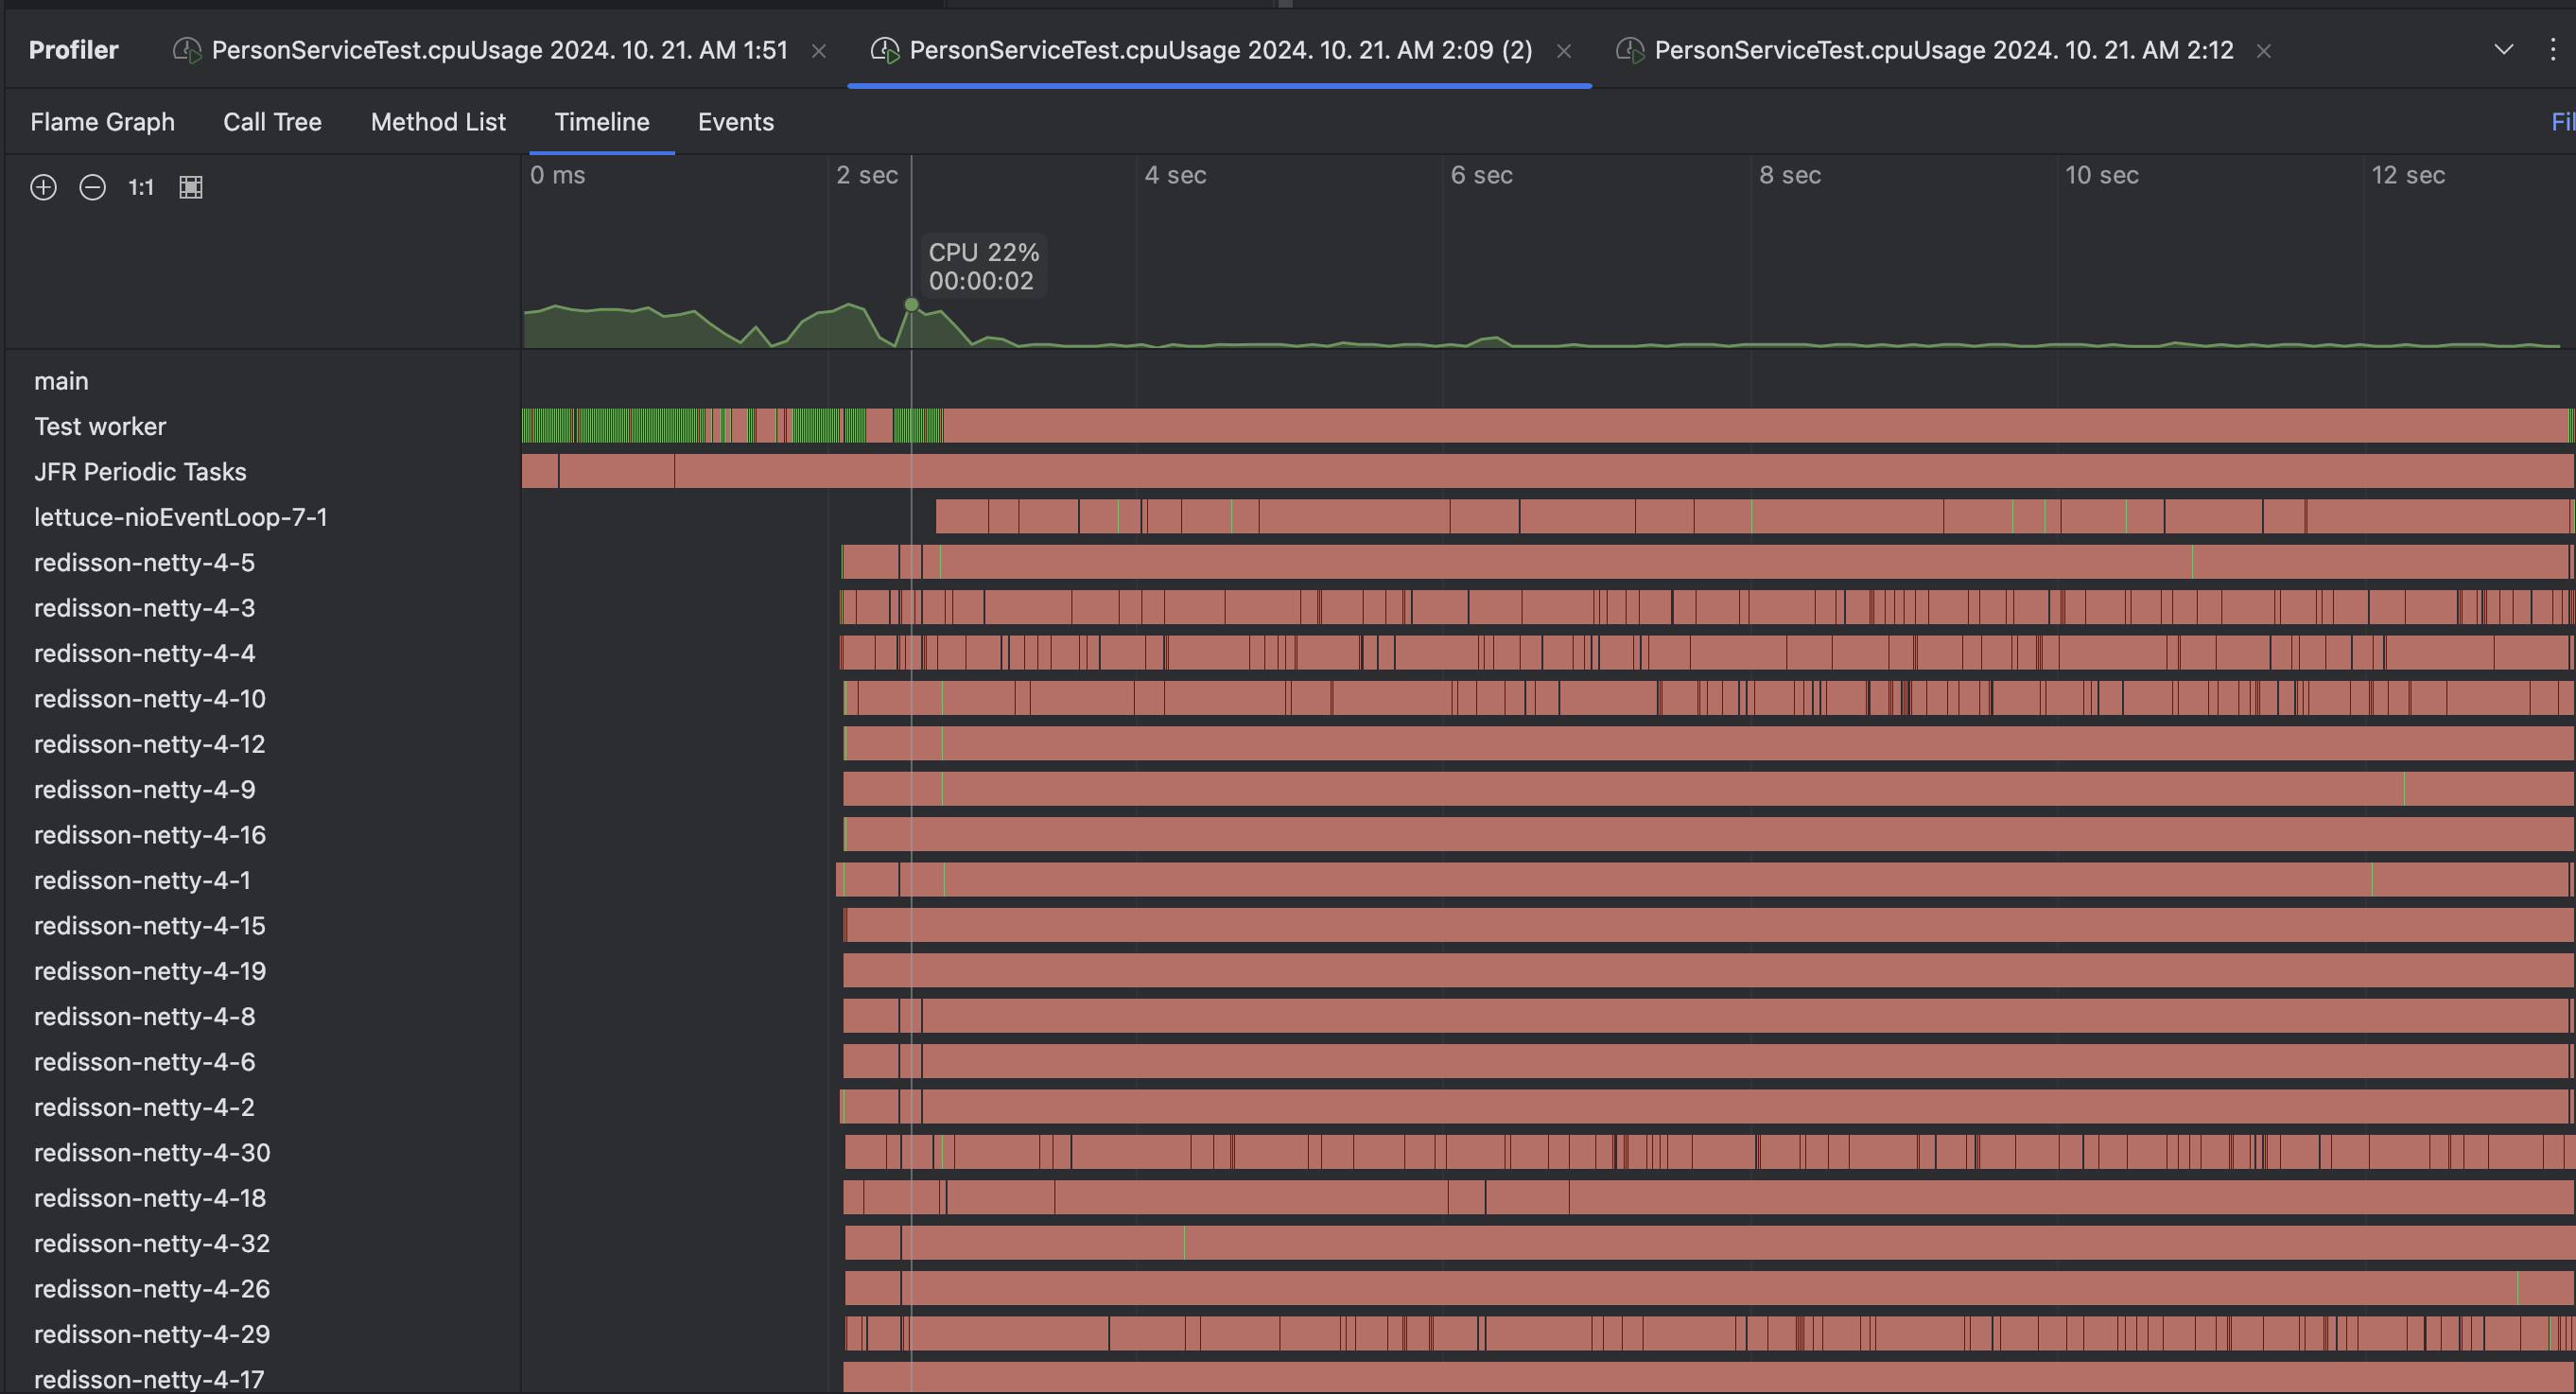The width and height of the screenshot is (2576, 1394).
Task: Select the redisson-netty-4-19 thread
Action: 150,971
